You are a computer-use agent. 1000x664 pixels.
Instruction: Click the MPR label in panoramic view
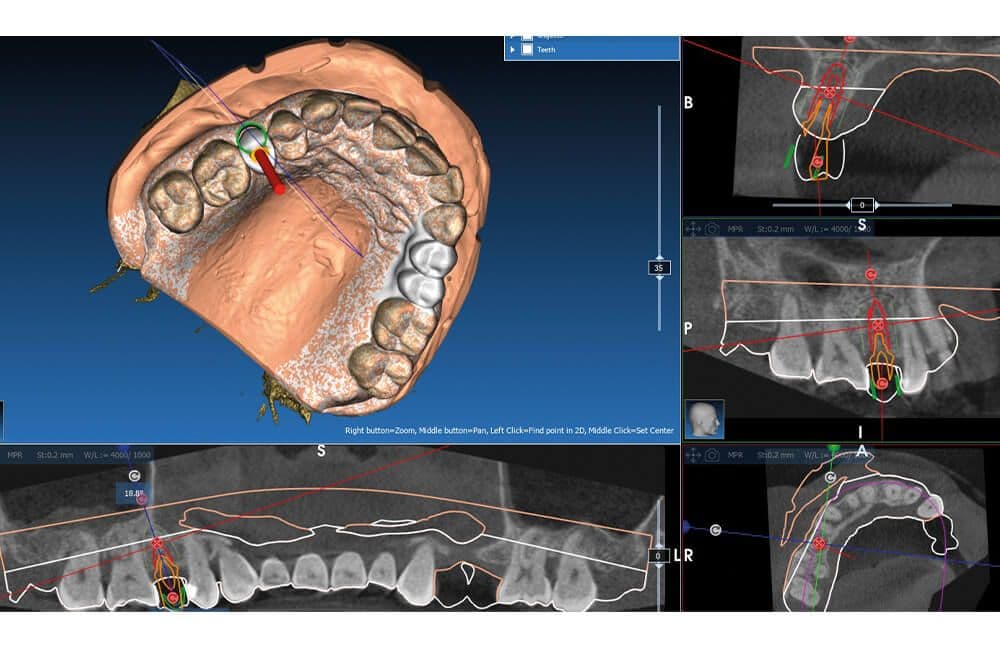(15, 455)
